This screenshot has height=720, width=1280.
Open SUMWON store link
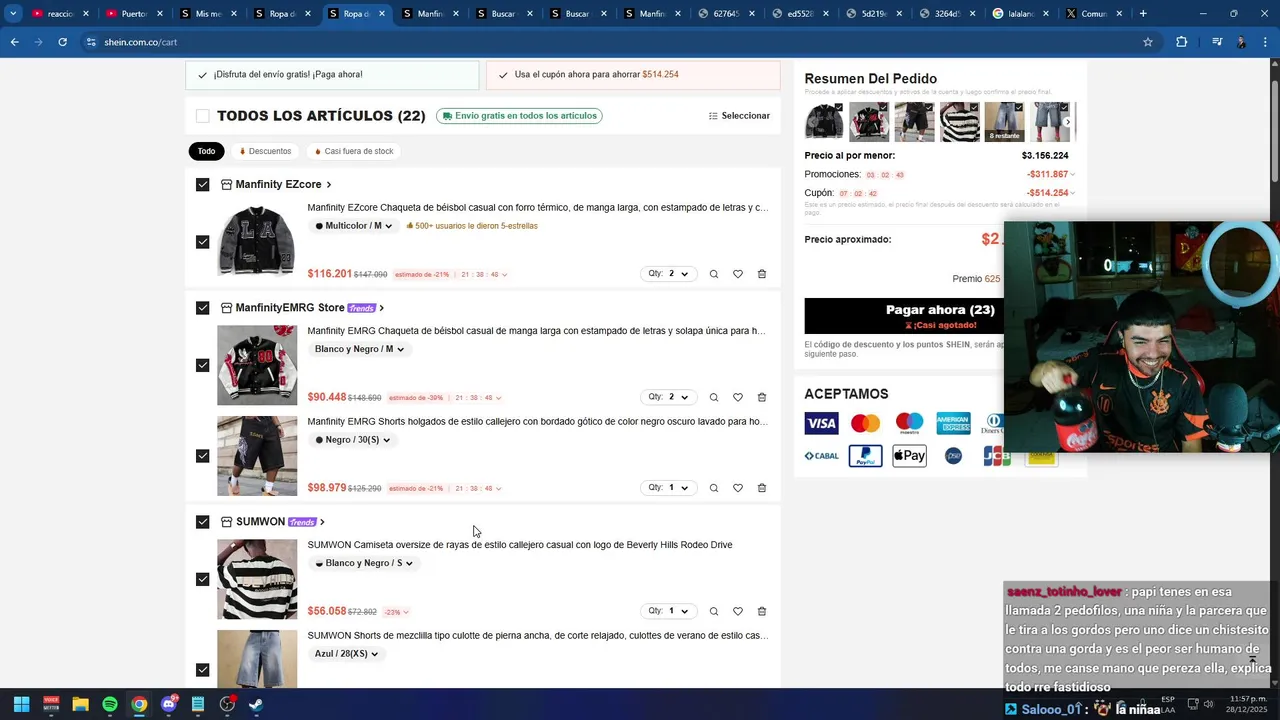pyautogui.click(x=260, y=522)
